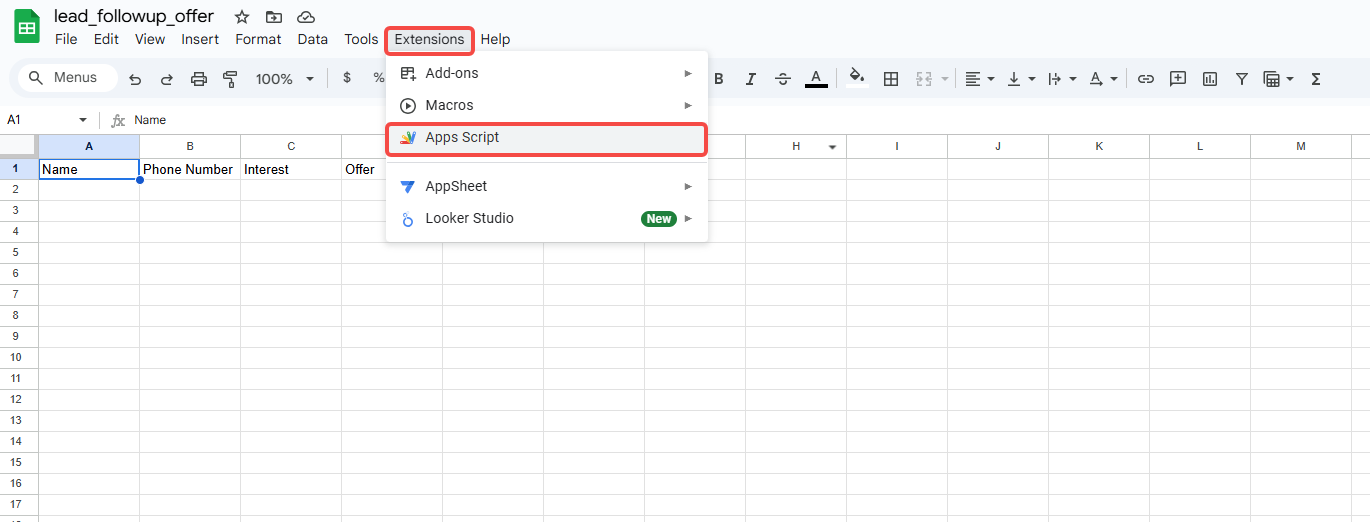This screenshot has width=1370, height=522.
Task: Open the fill color picker
Action: pos(857,78)
